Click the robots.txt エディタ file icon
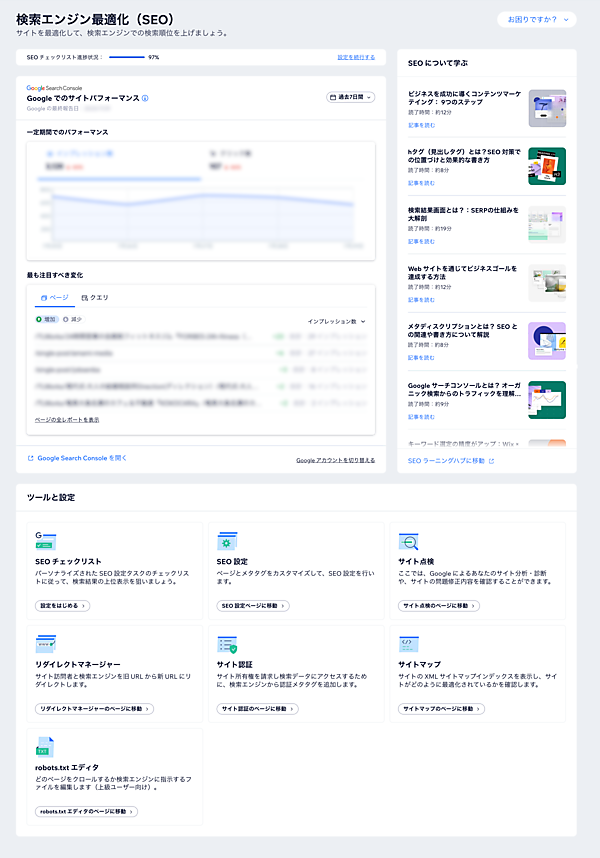The image size is (600, 858). (44, 747)
